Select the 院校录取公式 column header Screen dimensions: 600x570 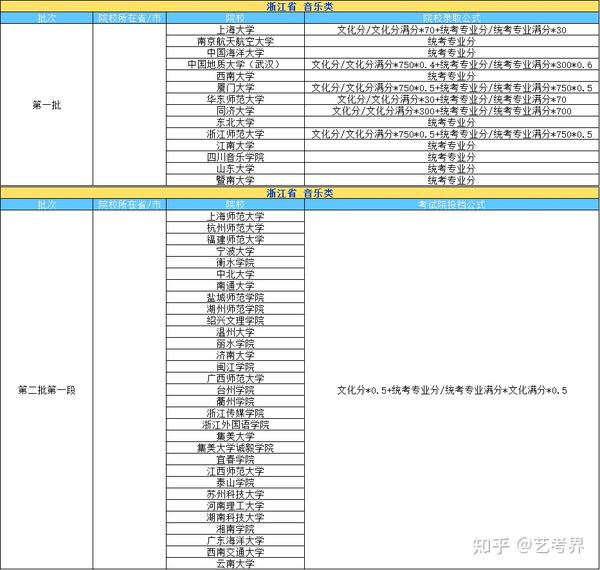tap(452, 18)
